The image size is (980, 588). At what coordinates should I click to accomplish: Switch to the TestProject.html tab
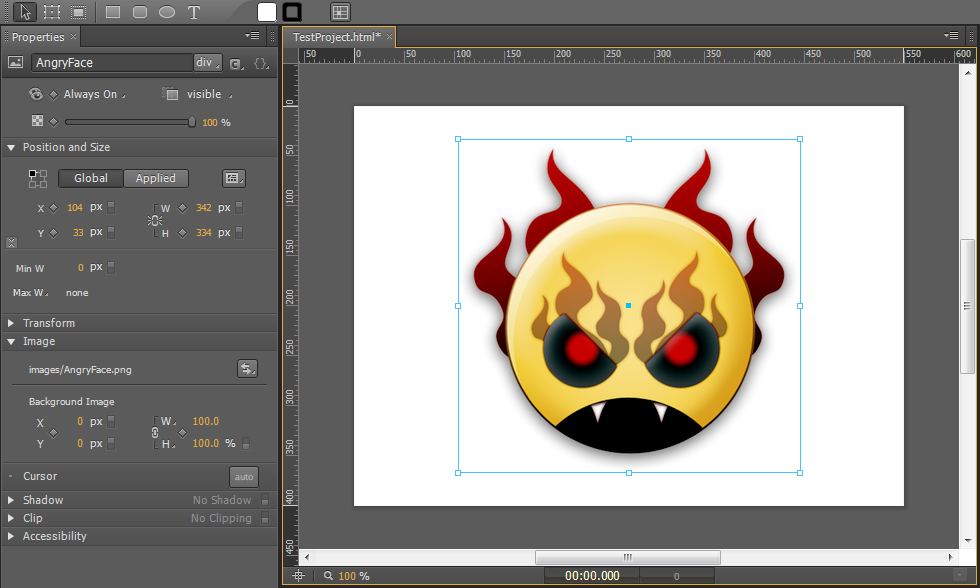click(x=337, y=37)
